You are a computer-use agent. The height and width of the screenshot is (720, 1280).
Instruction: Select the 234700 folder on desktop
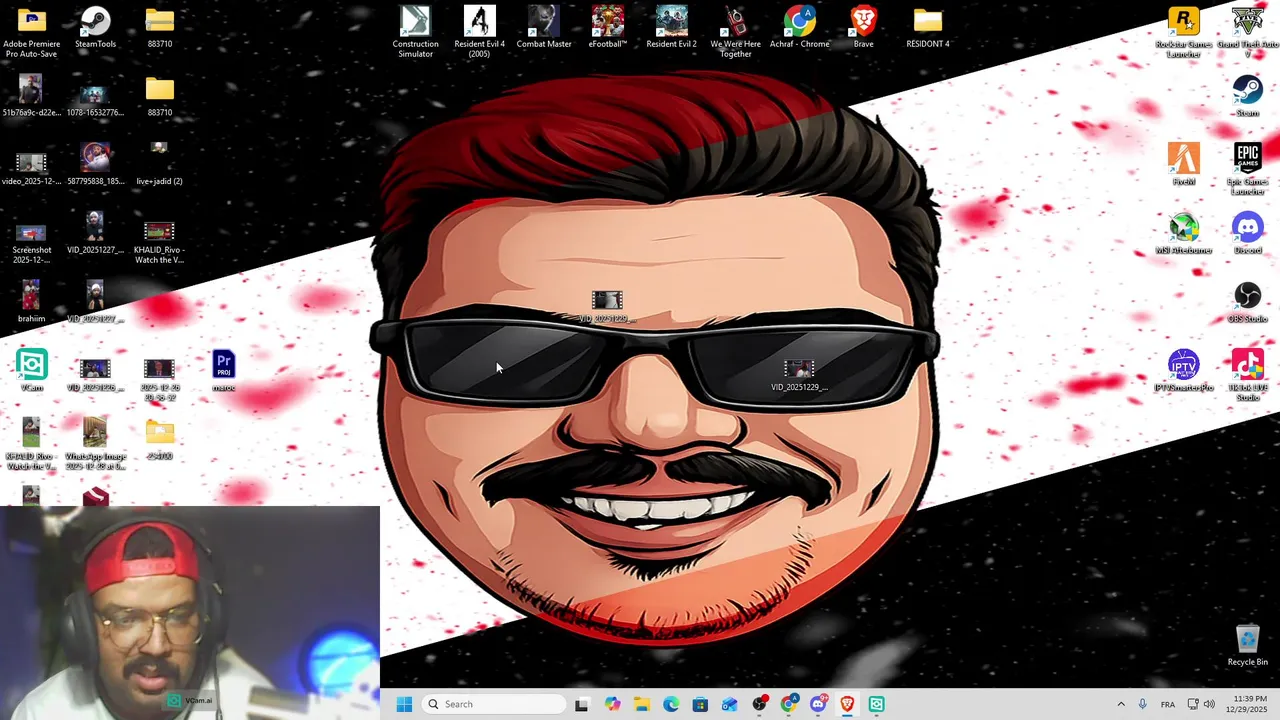[159, 440]
